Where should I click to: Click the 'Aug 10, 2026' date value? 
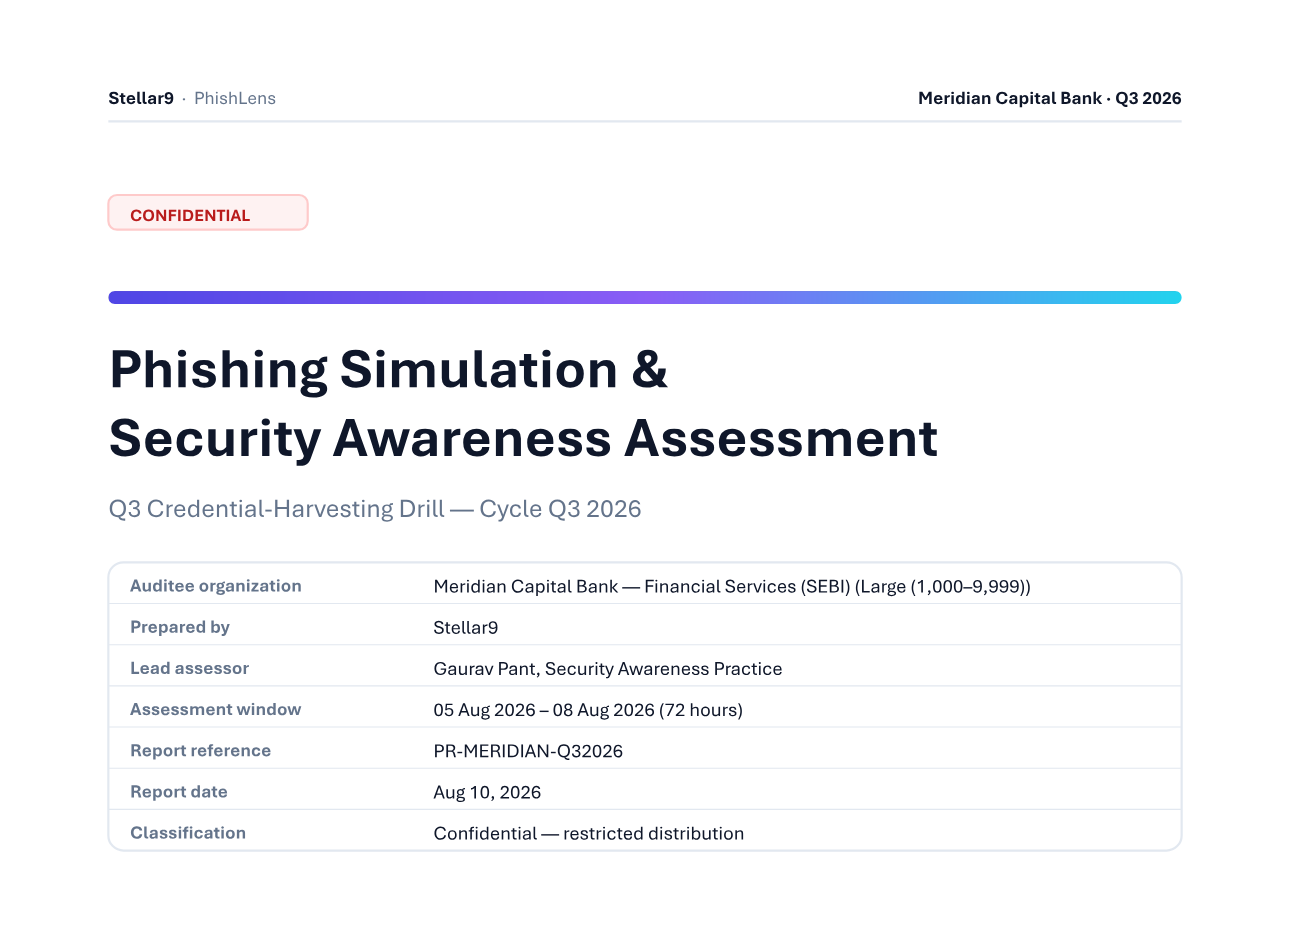click(487, 792)
